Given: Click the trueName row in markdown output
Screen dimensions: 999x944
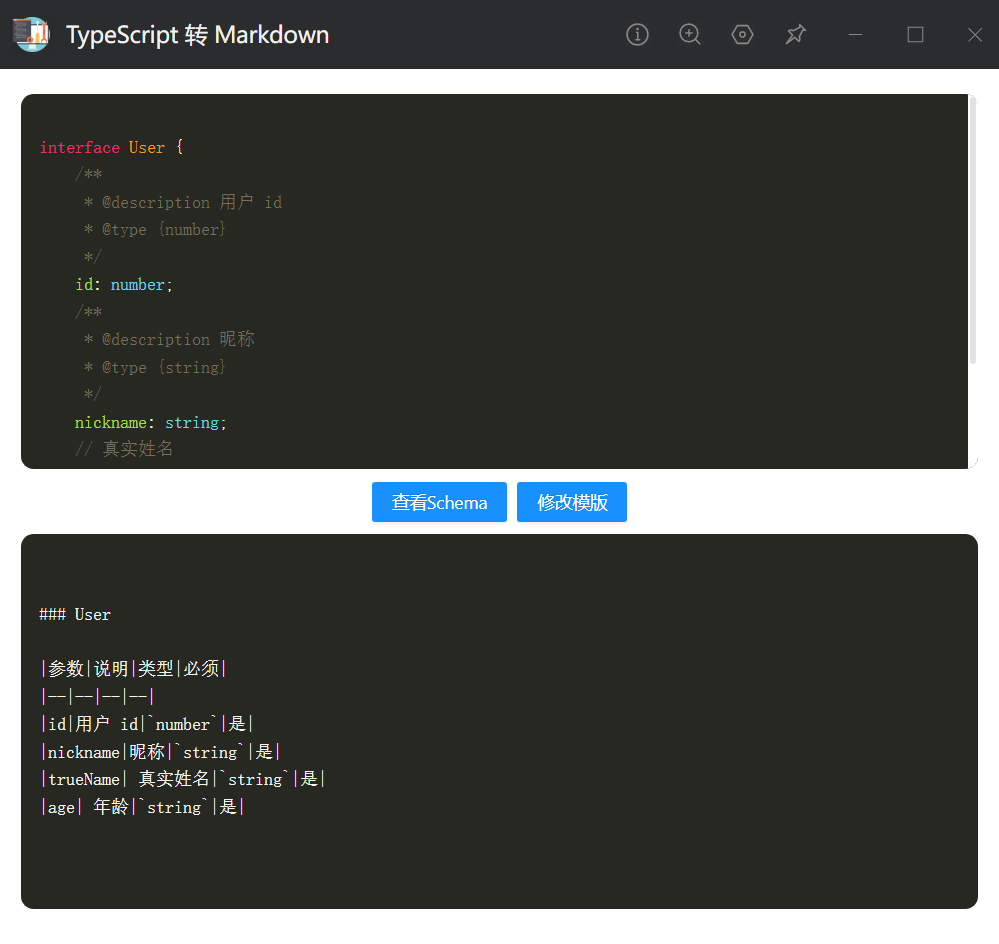Looking at the screenshot, I should point(183,779).
